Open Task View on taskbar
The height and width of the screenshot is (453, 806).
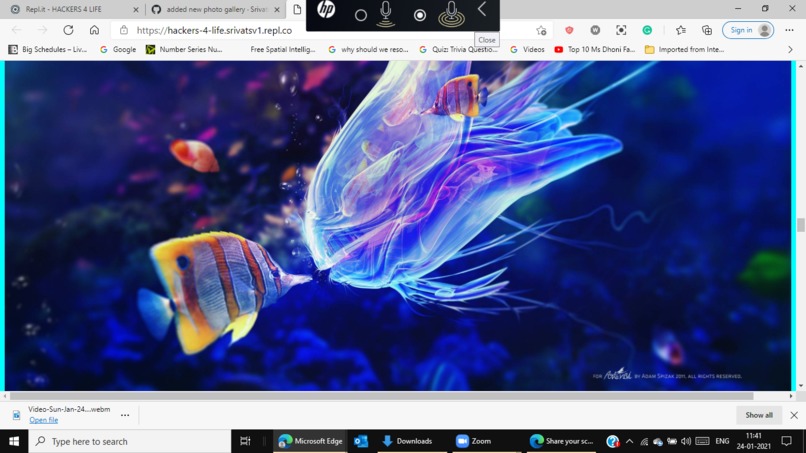point(246,441)
